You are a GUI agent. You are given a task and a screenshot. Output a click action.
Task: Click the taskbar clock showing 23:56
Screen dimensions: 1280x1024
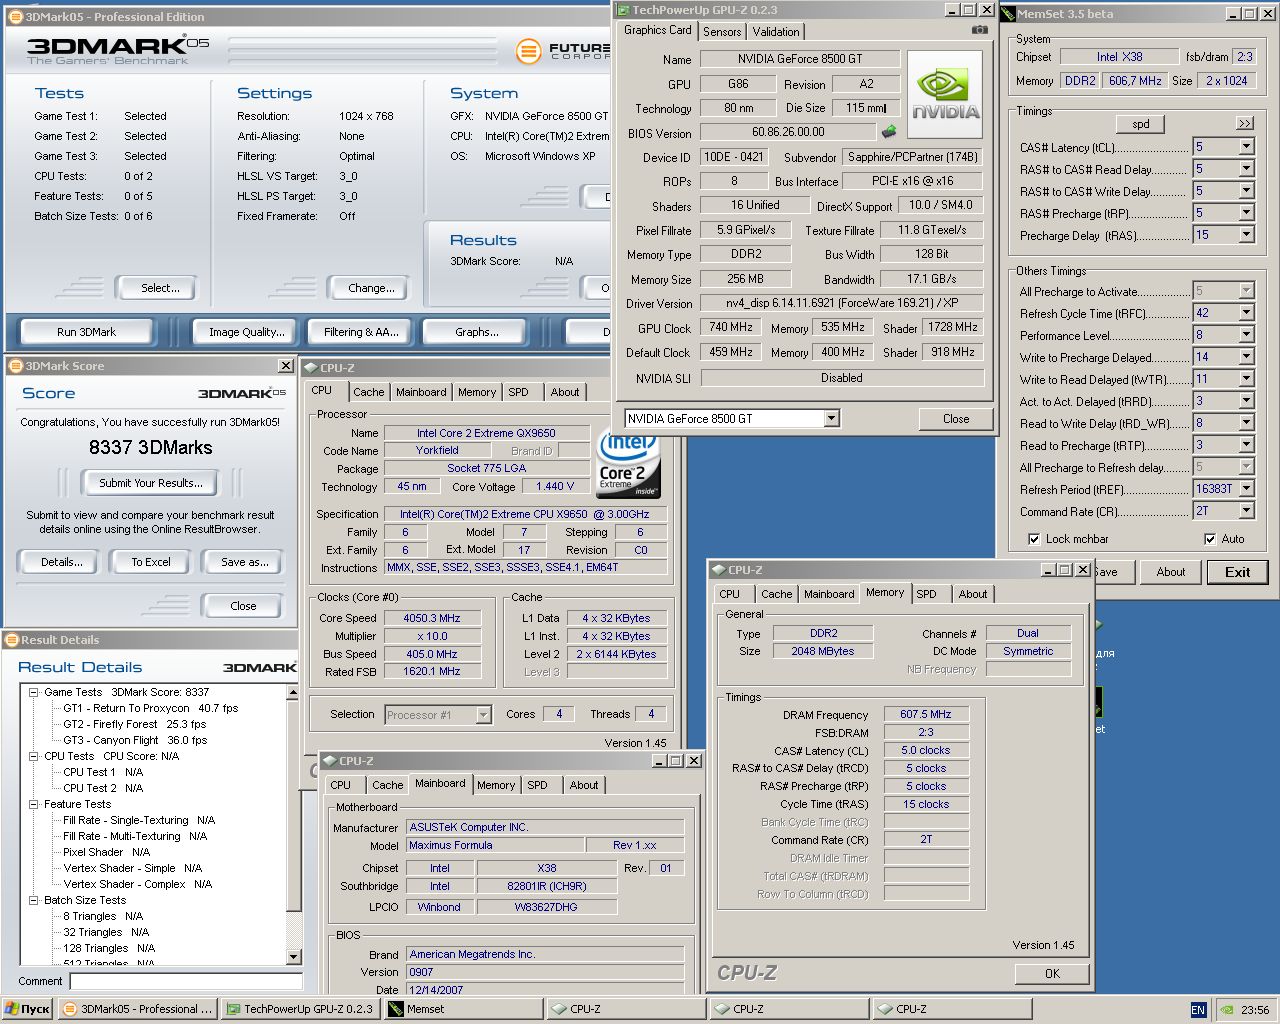[x=1255, y=1010]
